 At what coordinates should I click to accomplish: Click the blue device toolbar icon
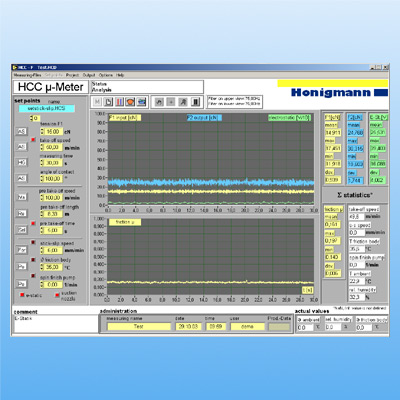(x=142, y=102)
